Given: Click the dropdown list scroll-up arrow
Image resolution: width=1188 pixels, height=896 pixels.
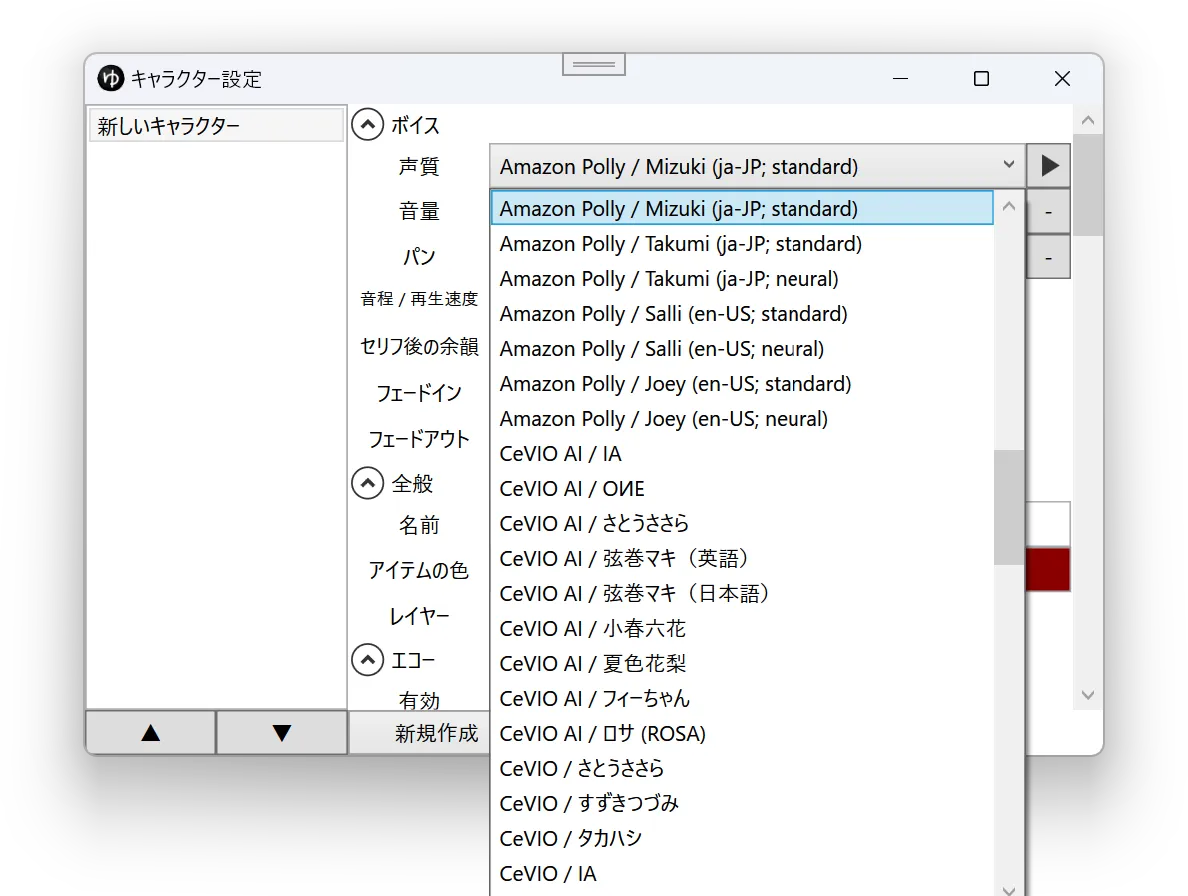Looking at the screenshot, I should click(x=1008, y=206).
